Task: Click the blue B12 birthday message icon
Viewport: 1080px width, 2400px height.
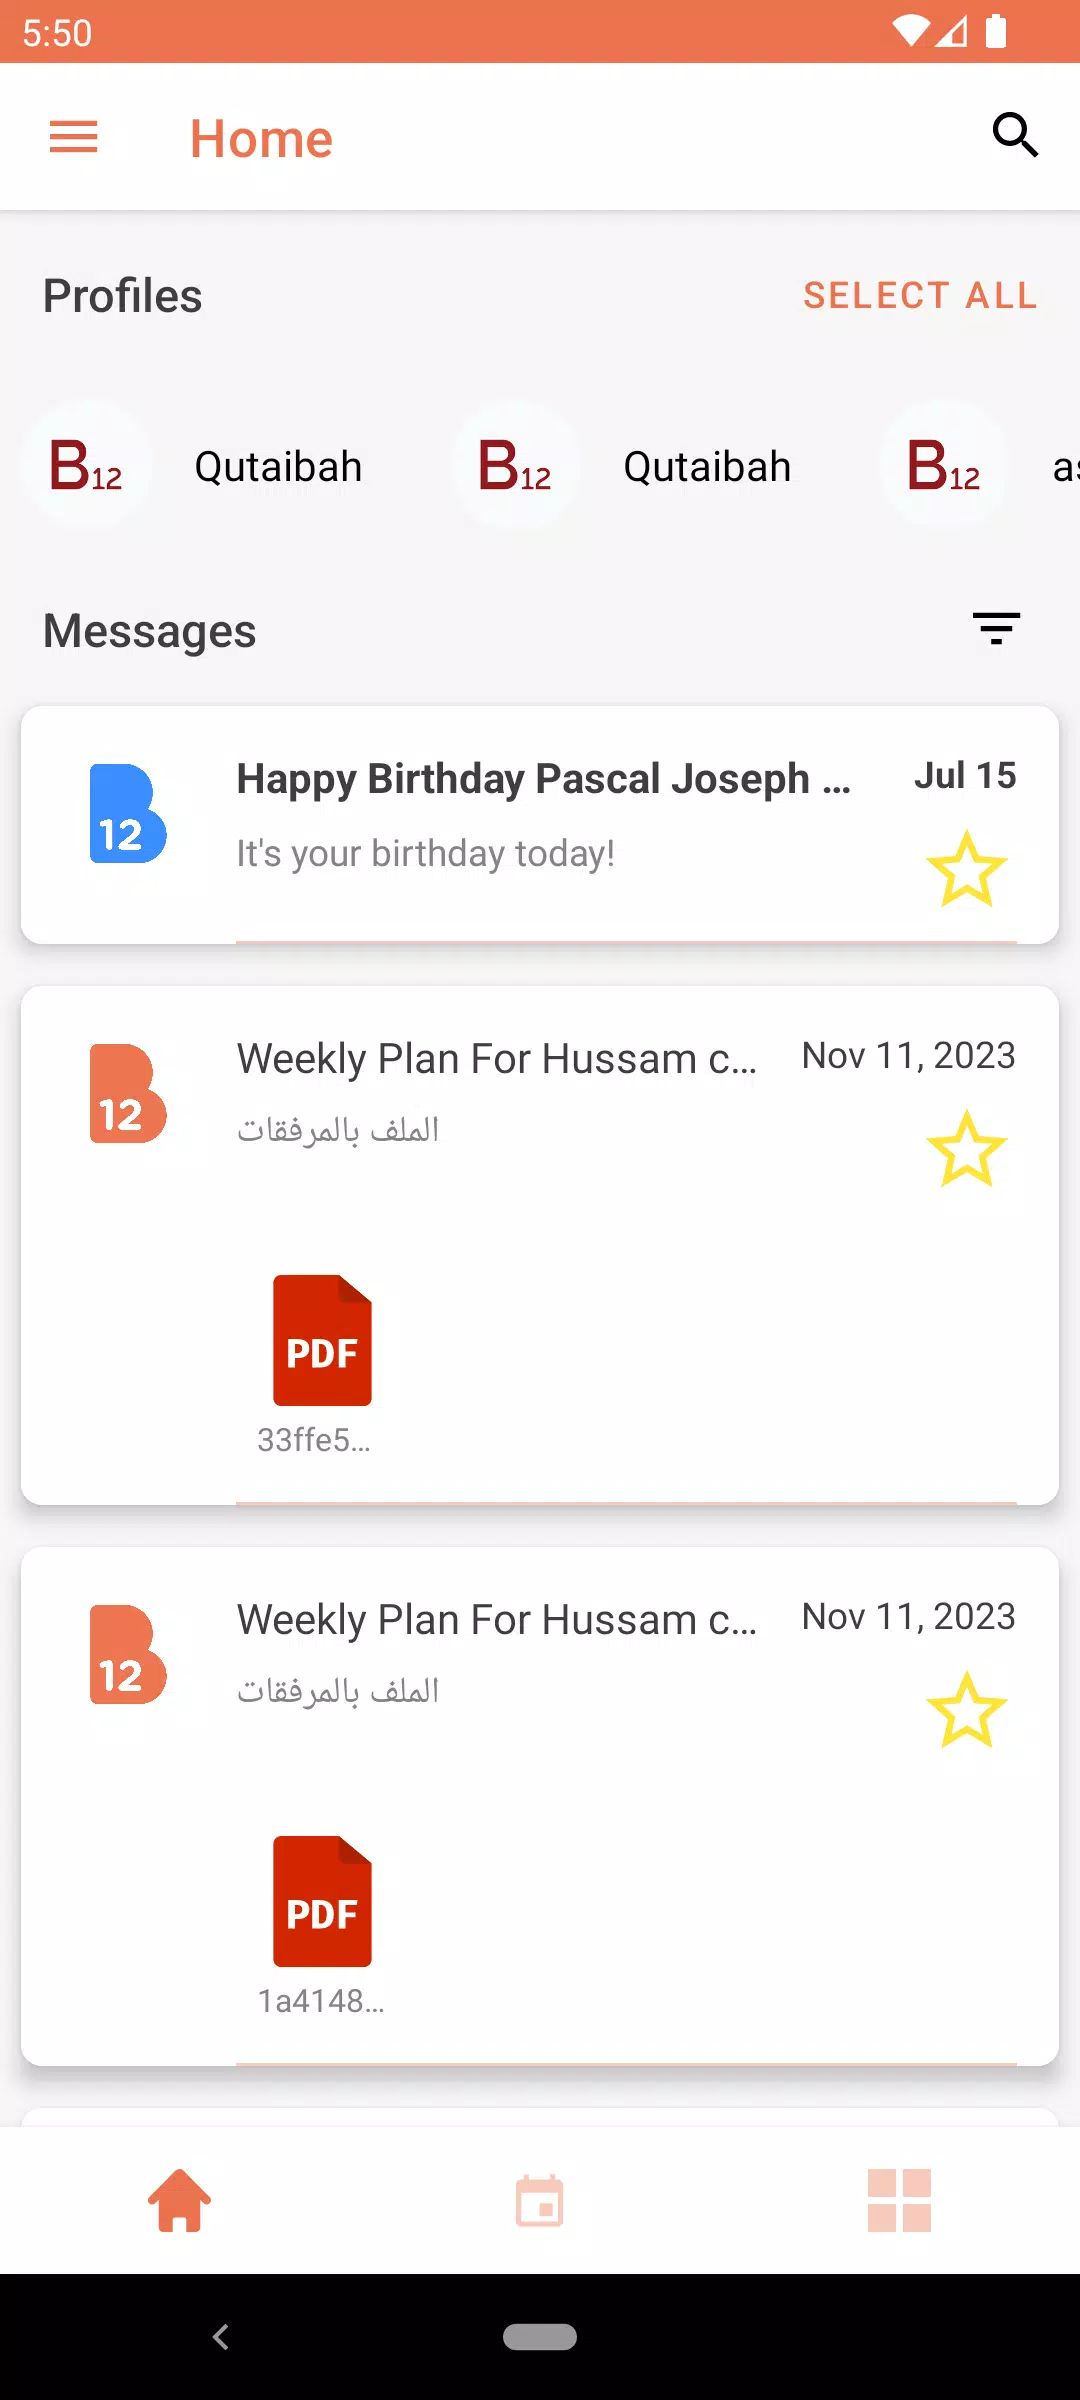Action: pyautogui.click(x=127, y=814)
